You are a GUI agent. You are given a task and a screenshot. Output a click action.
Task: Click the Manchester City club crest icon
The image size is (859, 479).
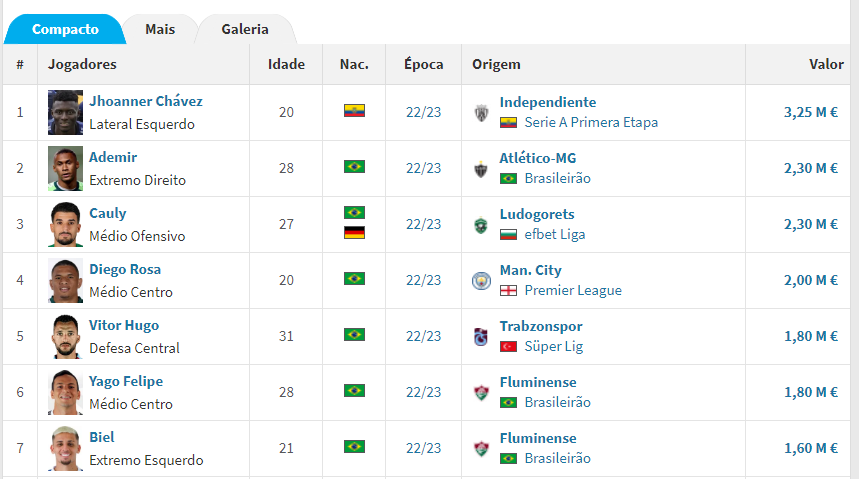(x=481, y=281)
